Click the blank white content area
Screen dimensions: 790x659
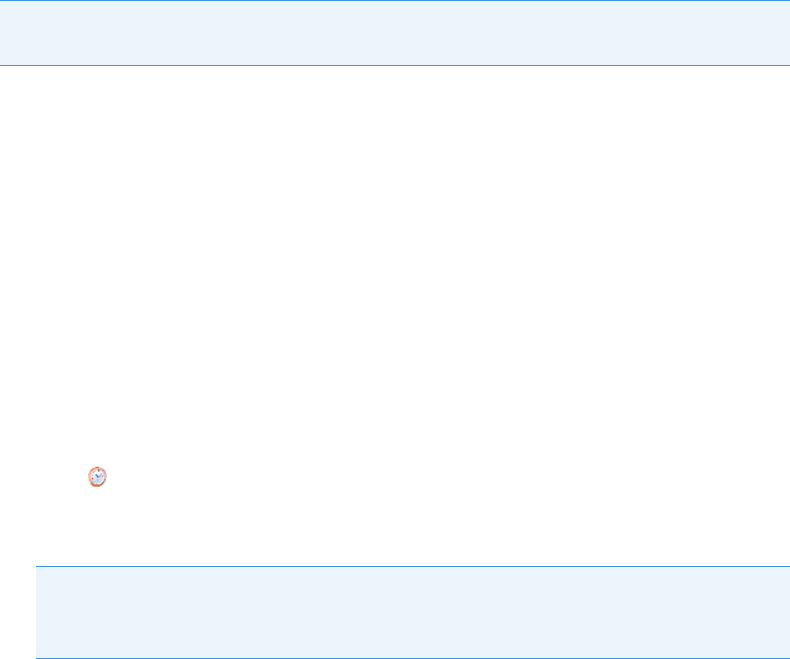coord(395,262)
